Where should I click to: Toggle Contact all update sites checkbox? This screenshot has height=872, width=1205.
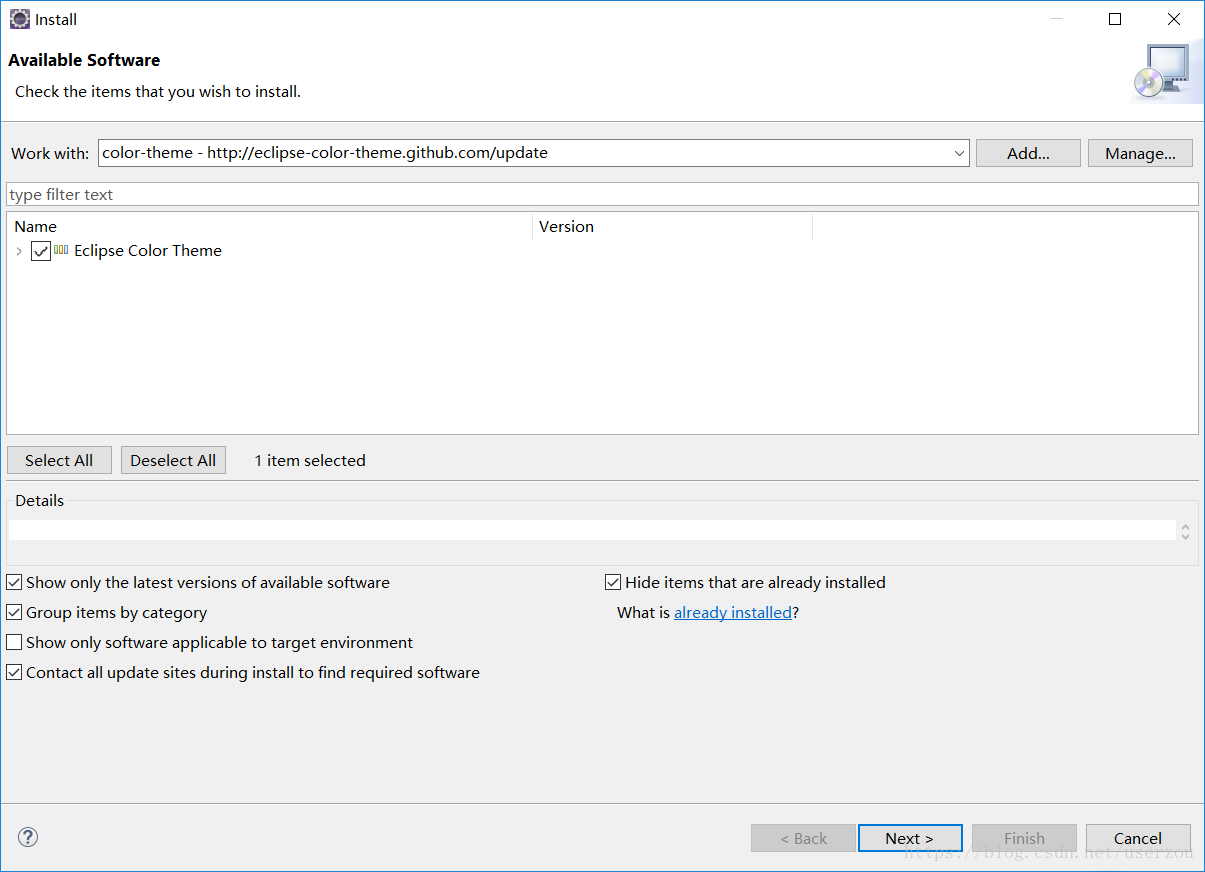tap(14, 672)
